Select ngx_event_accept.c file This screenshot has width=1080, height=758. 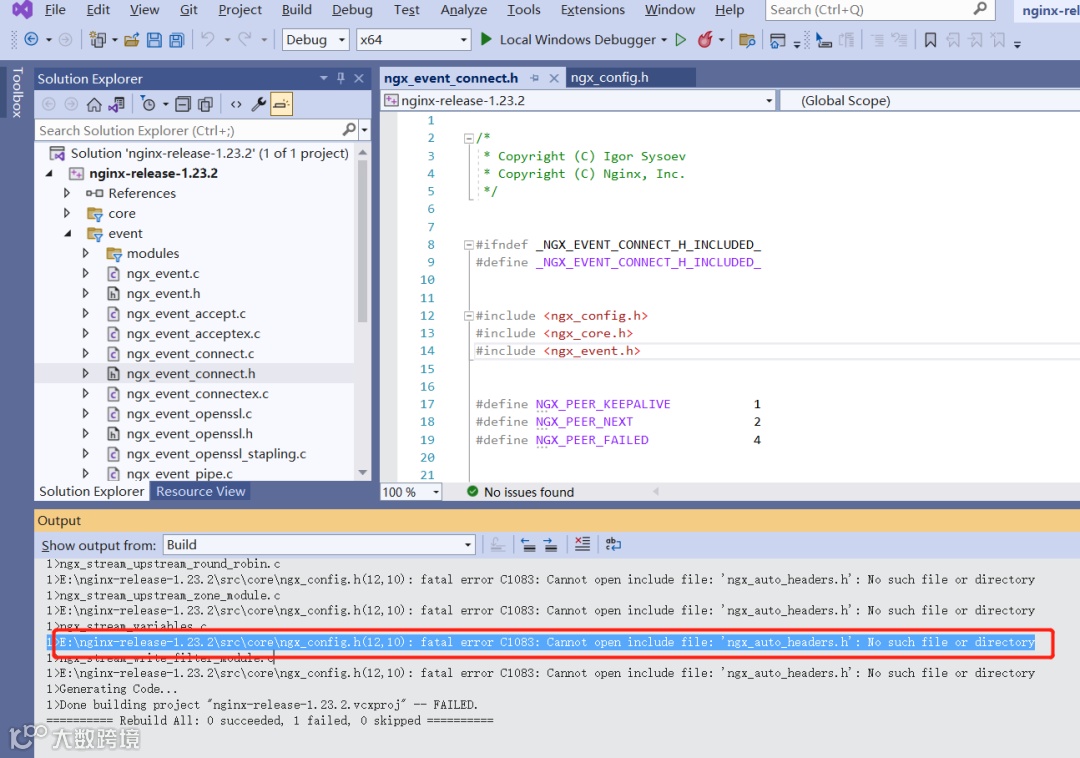186,313
